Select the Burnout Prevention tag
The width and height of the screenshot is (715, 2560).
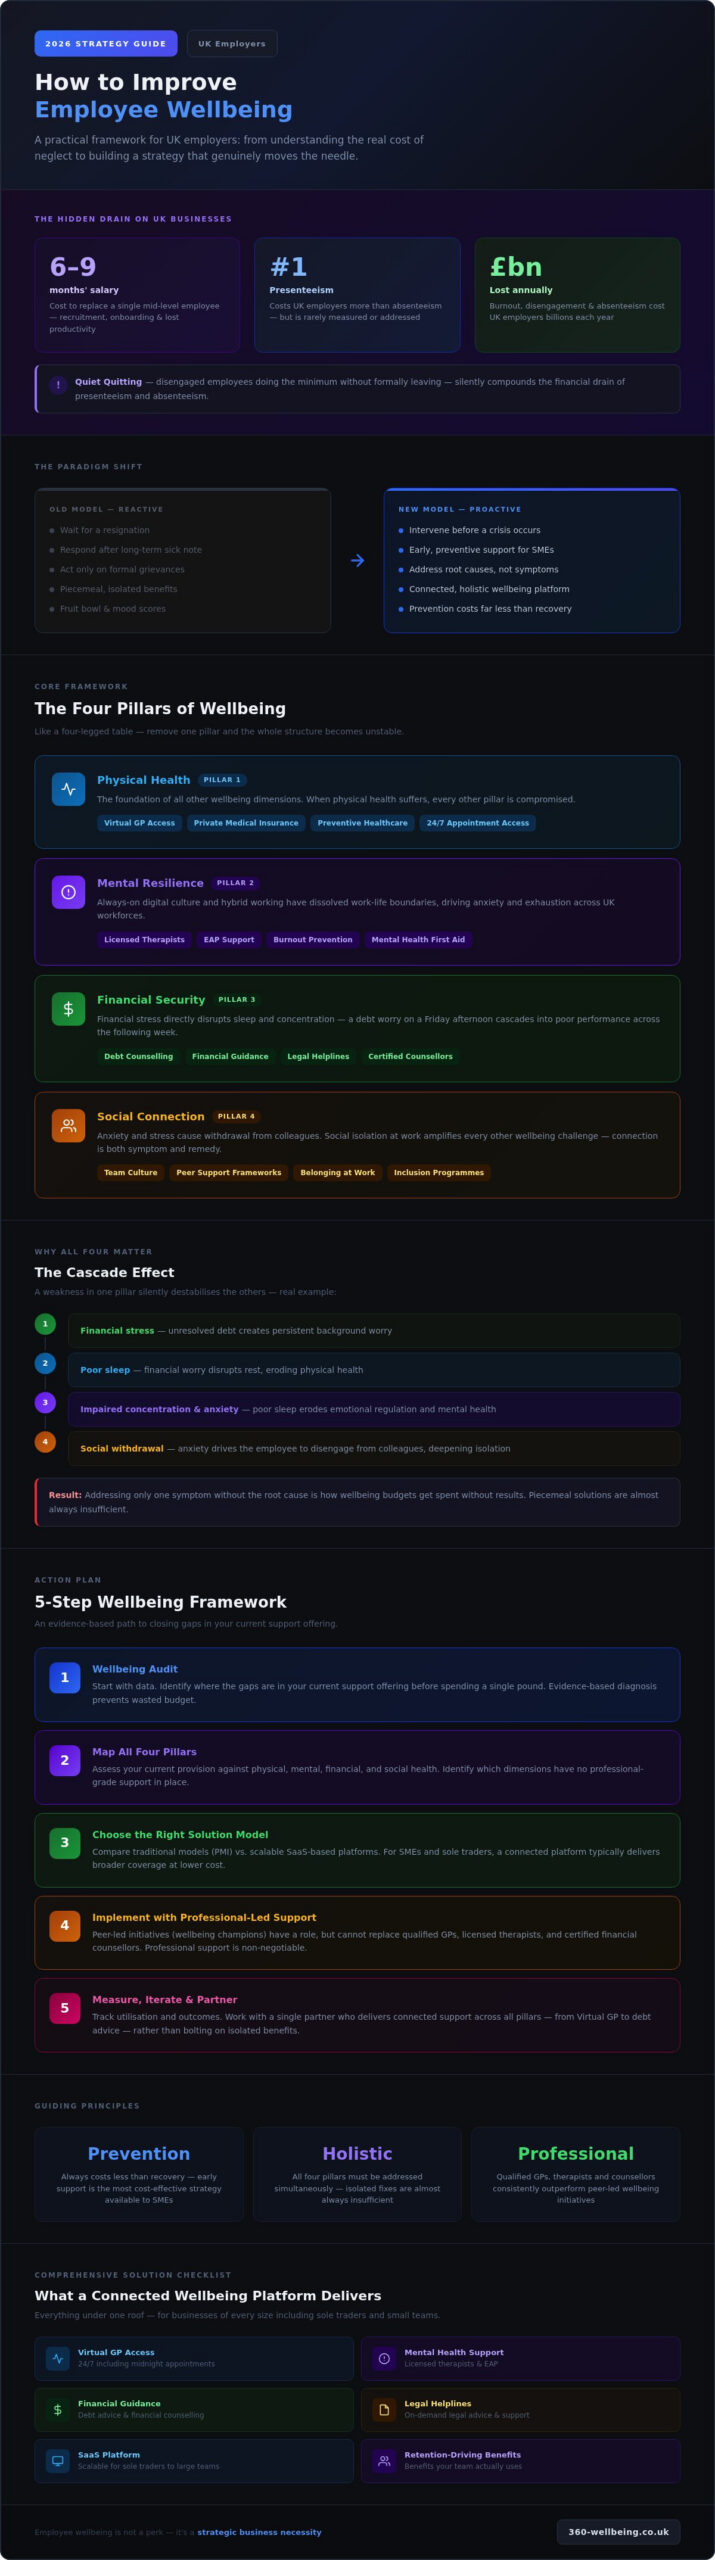pyautogui.click(x=313, y=940)
